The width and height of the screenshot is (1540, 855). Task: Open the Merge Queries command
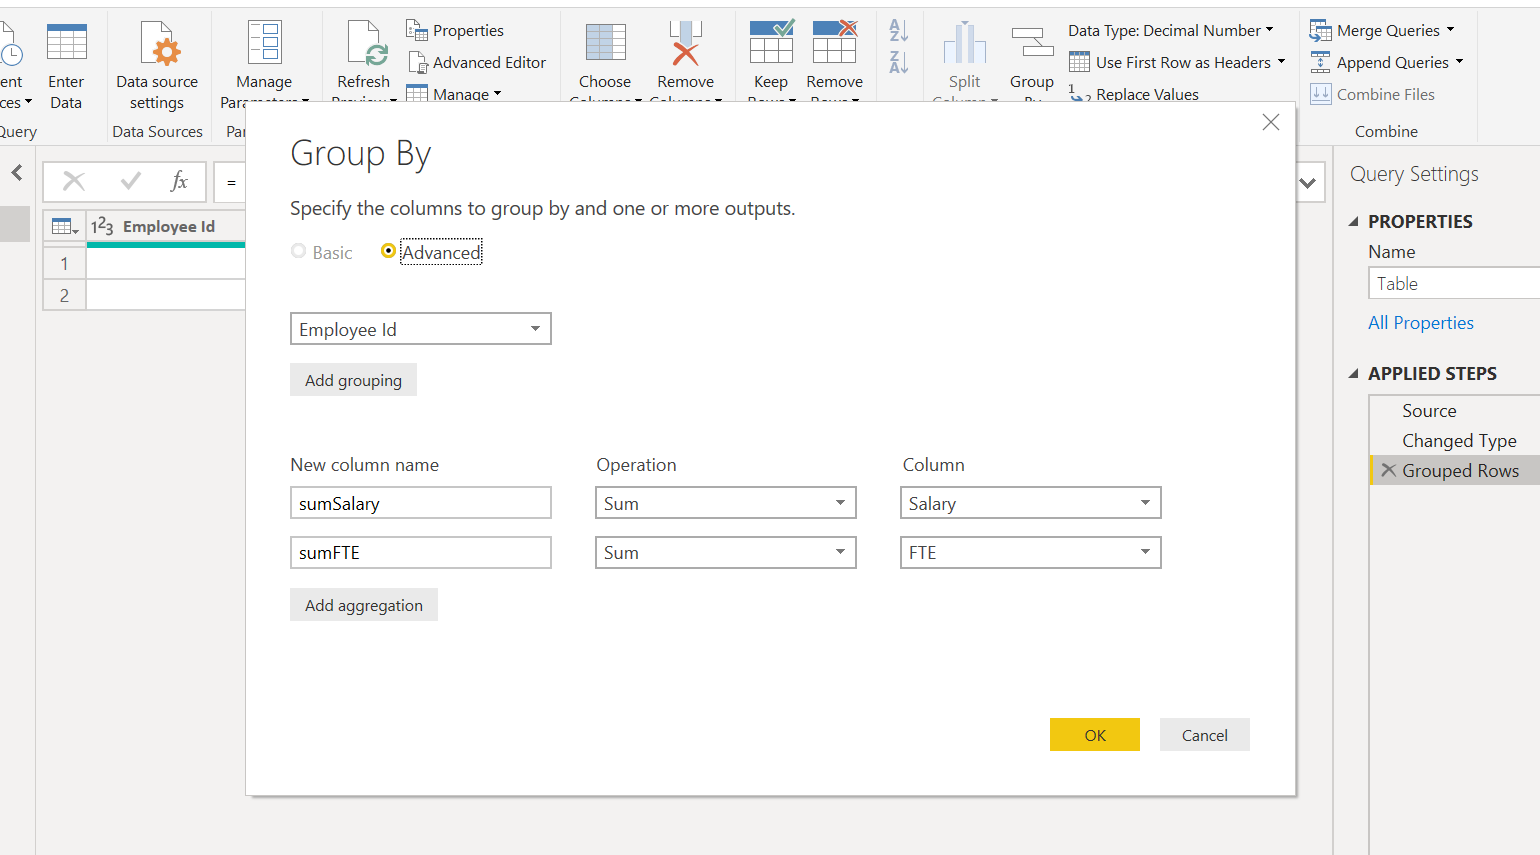click(1382, 30)
